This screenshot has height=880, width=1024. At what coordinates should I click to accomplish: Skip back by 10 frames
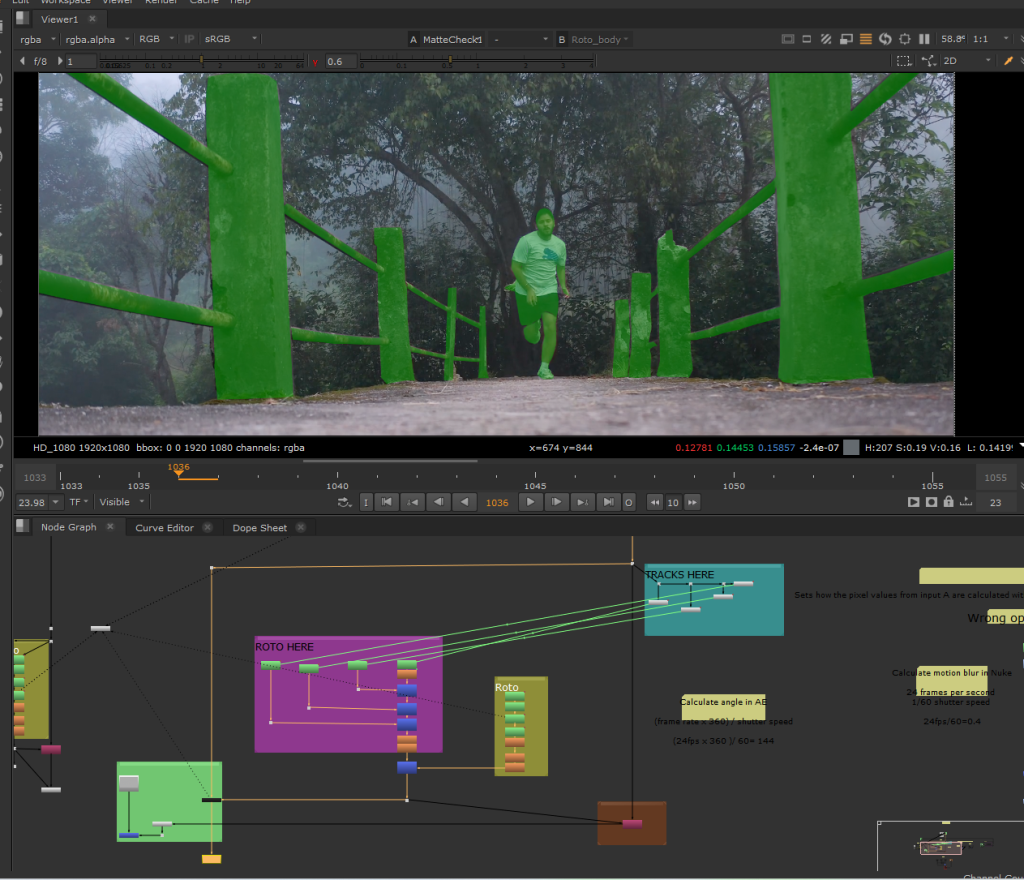[x=654, y=502]
